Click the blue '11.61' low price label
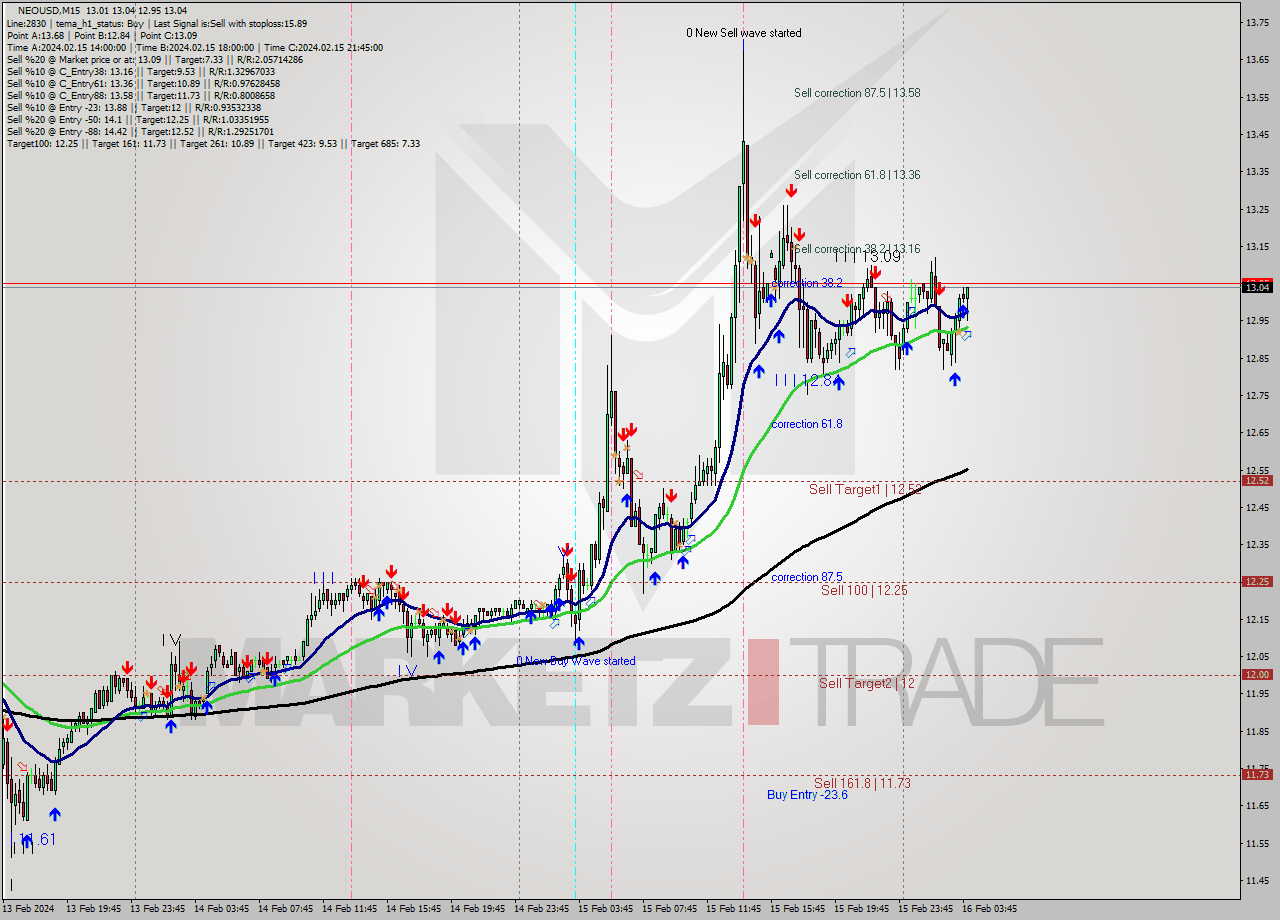 click(x=37, y=839)
